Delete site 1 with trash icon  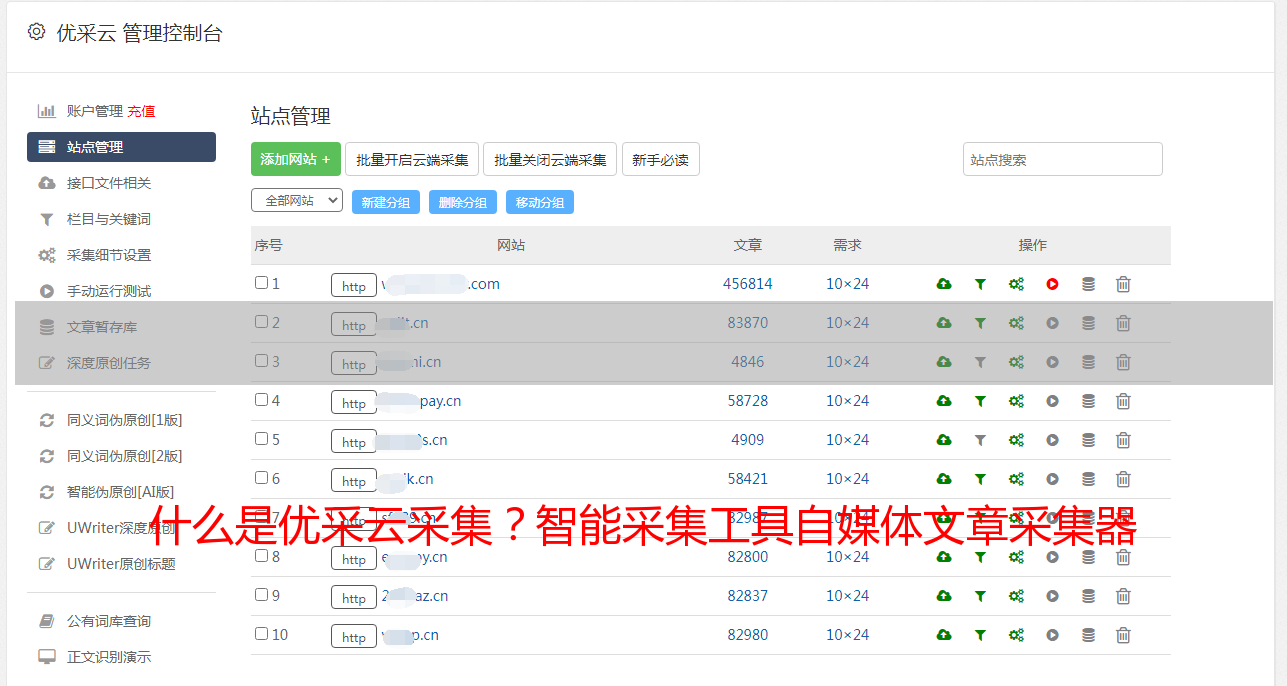[x=1123, y=284]
